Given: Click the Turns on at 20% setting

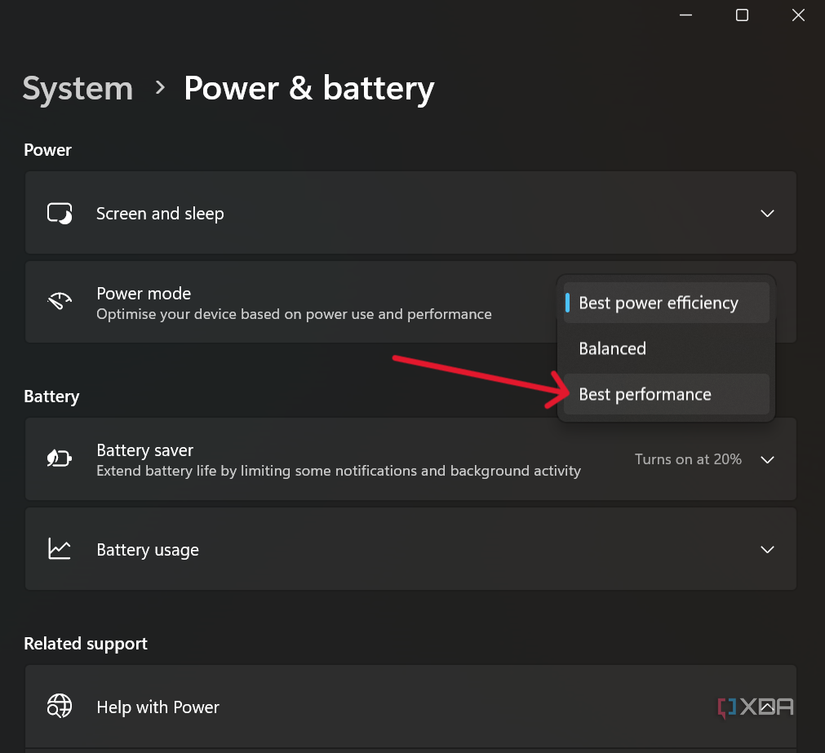Looking at the screenshot, I should (687, 459).
